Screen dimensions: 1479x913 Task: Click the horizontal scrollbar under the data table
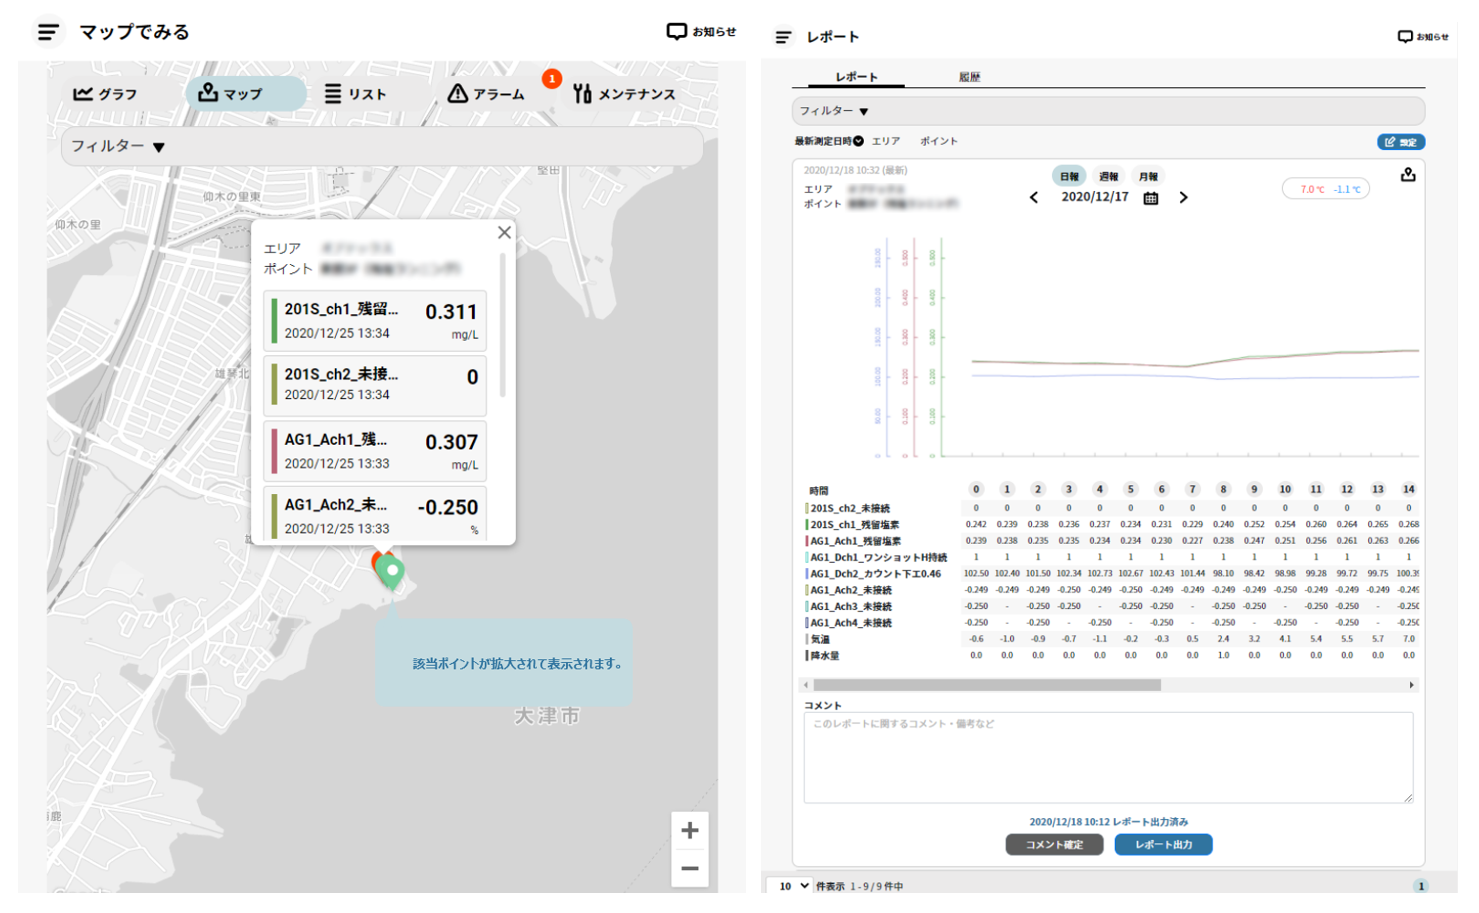987,686
